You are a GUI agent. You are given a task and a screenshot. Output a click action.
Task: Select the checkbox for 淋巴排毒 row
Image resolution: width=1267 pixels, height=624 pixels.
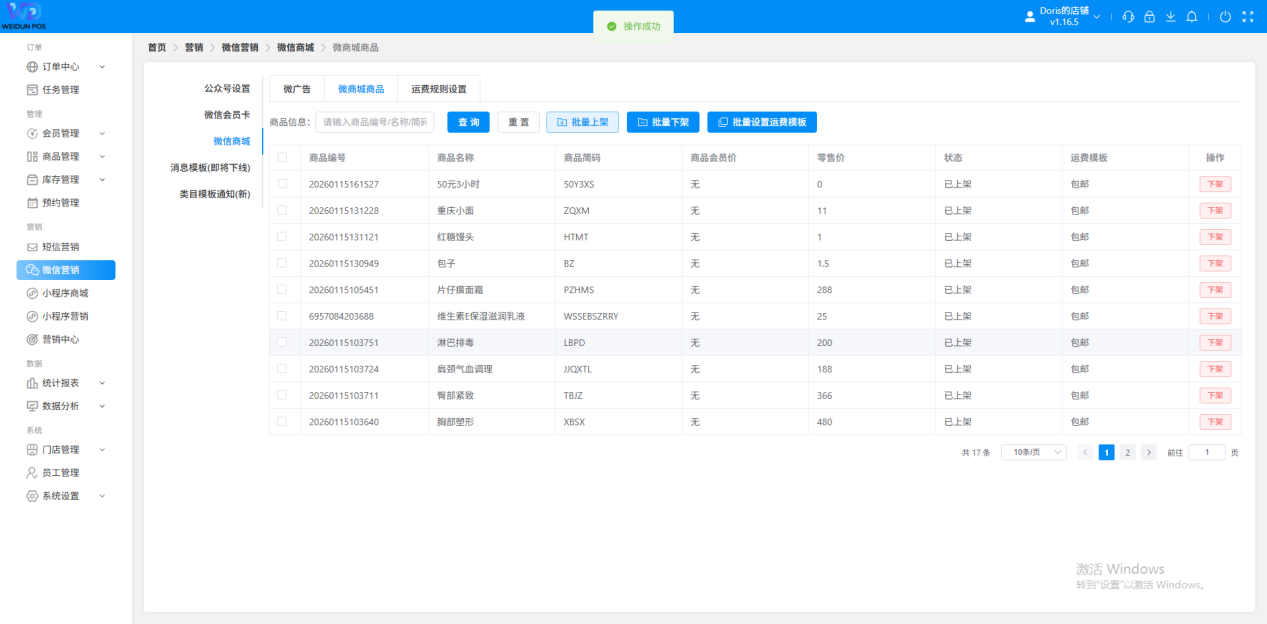282,342
